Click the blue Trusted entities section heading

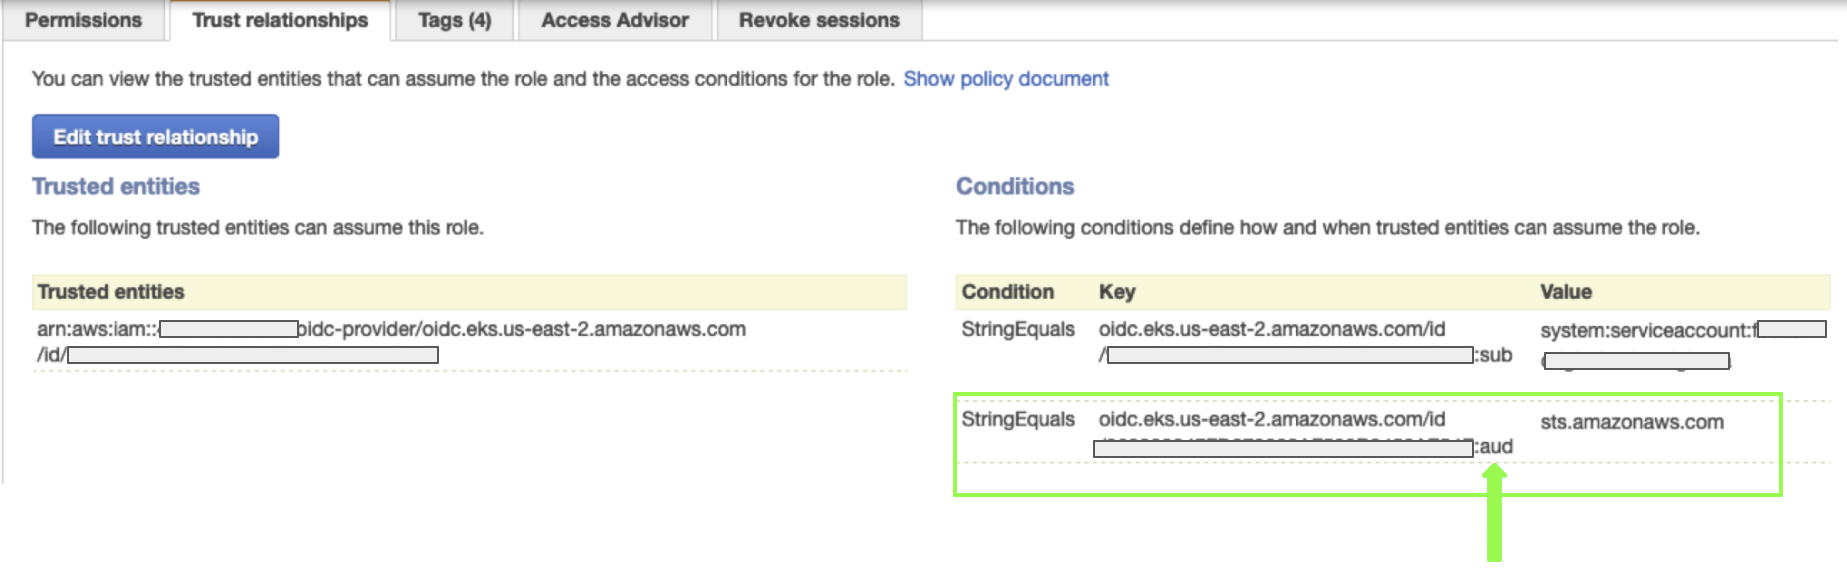(x=116, y=186)
